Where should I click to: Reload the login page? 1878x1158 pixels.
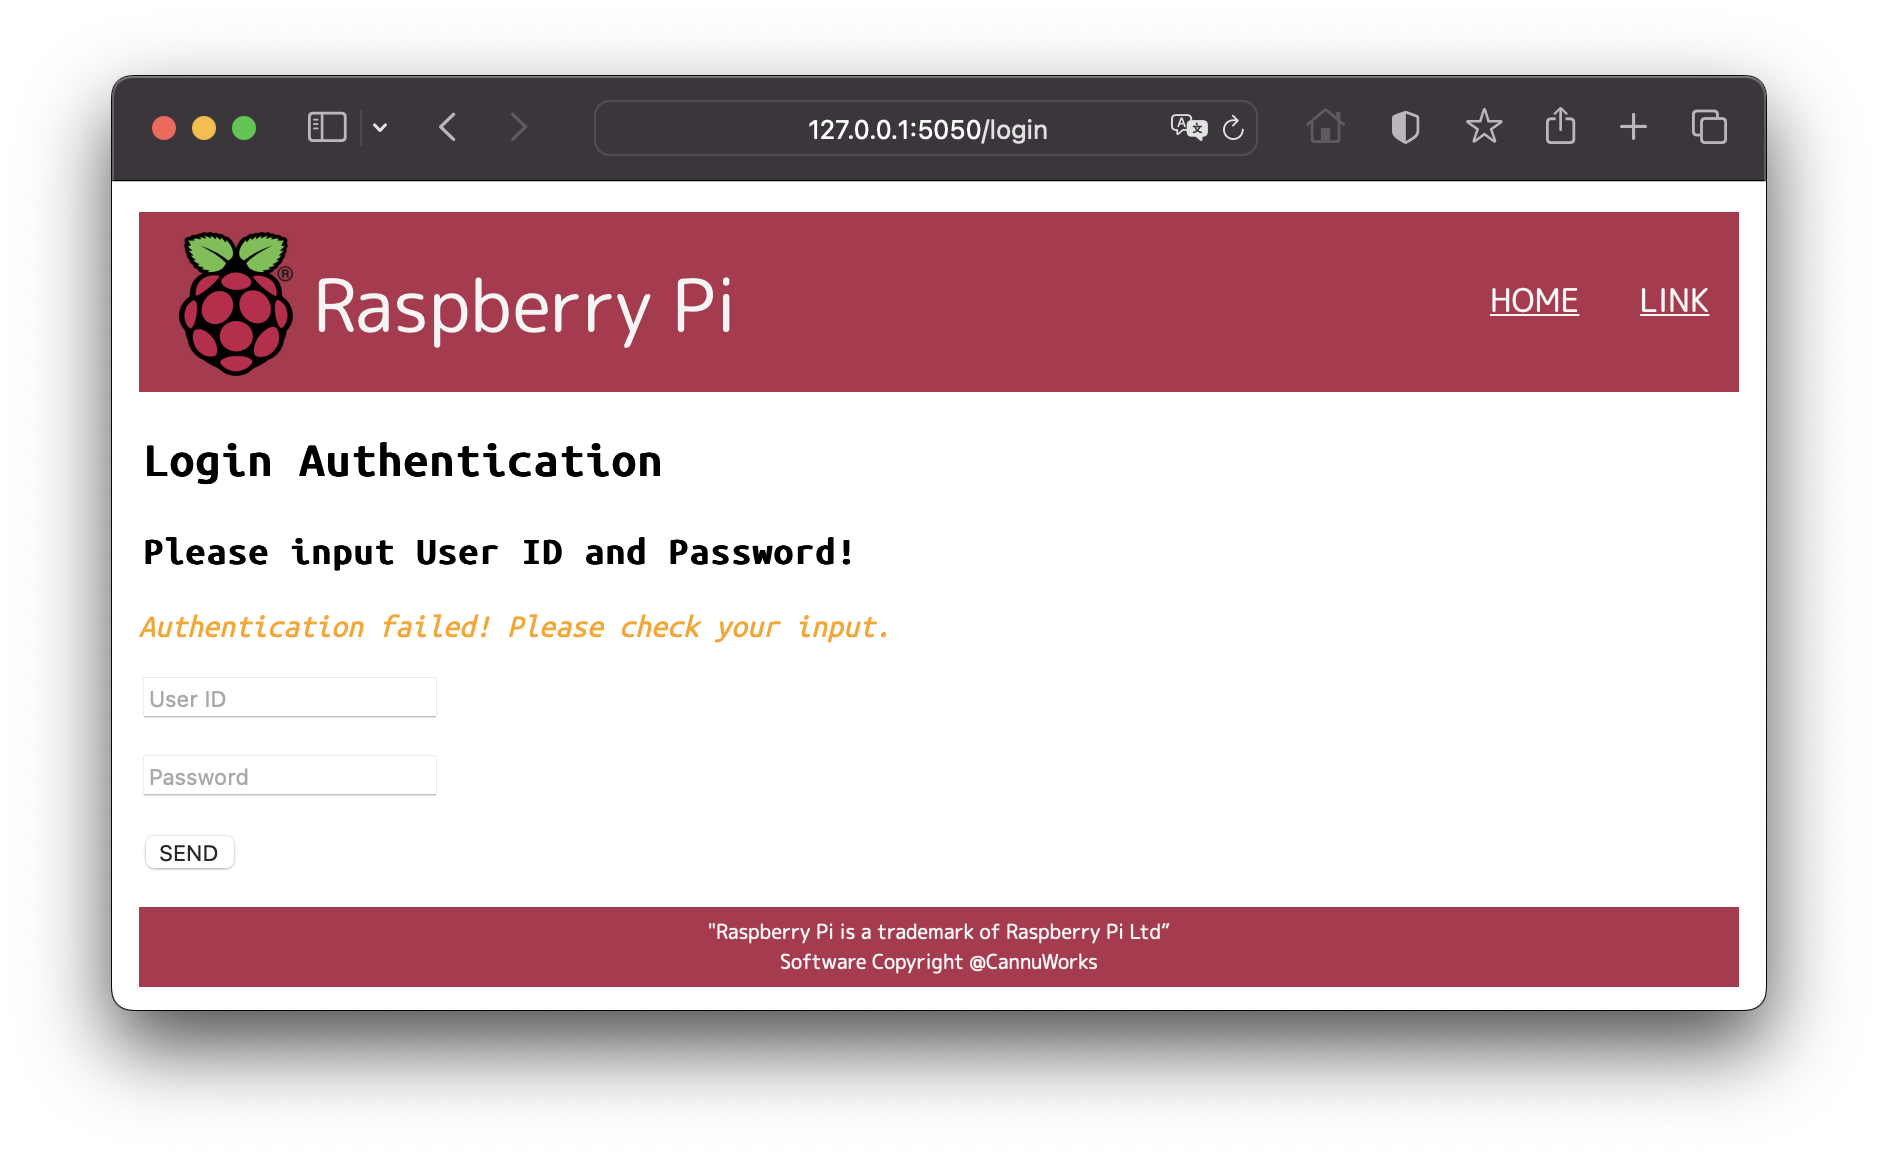coord(1235,128)
